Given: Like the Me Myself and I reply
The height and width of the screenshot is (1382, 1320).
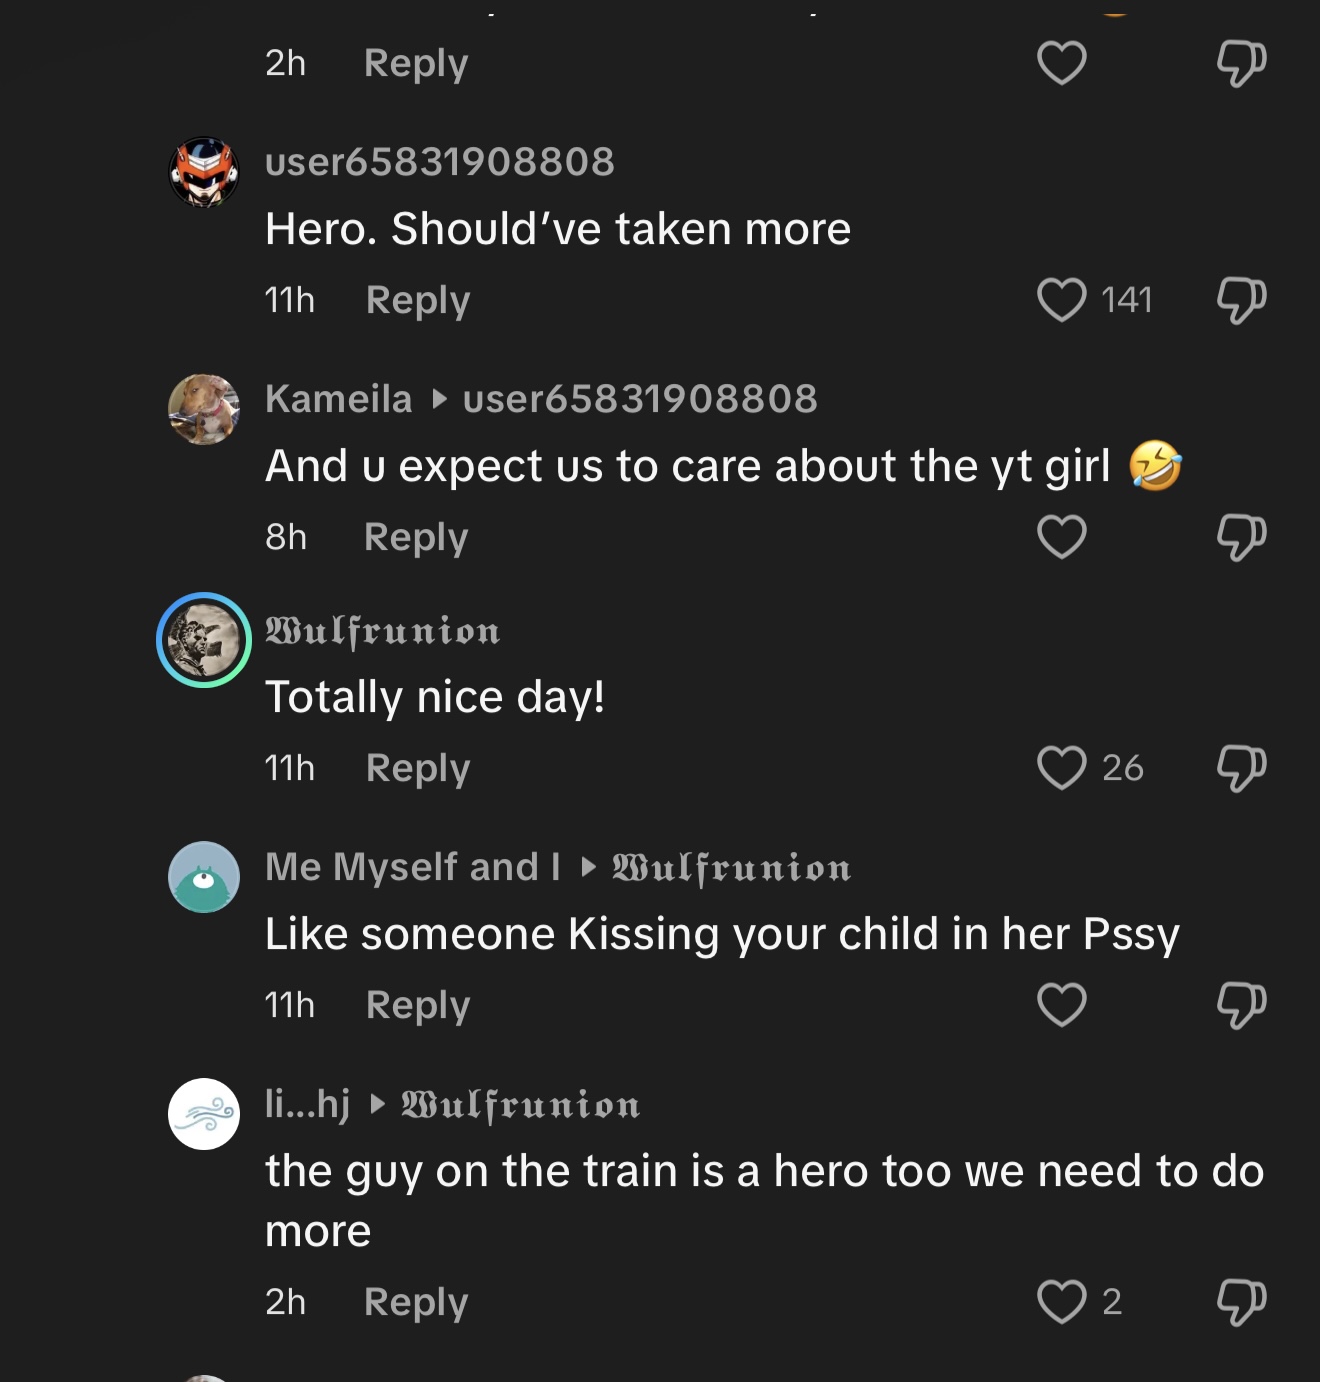Looking at the screenshot, I should 1062,1005.
